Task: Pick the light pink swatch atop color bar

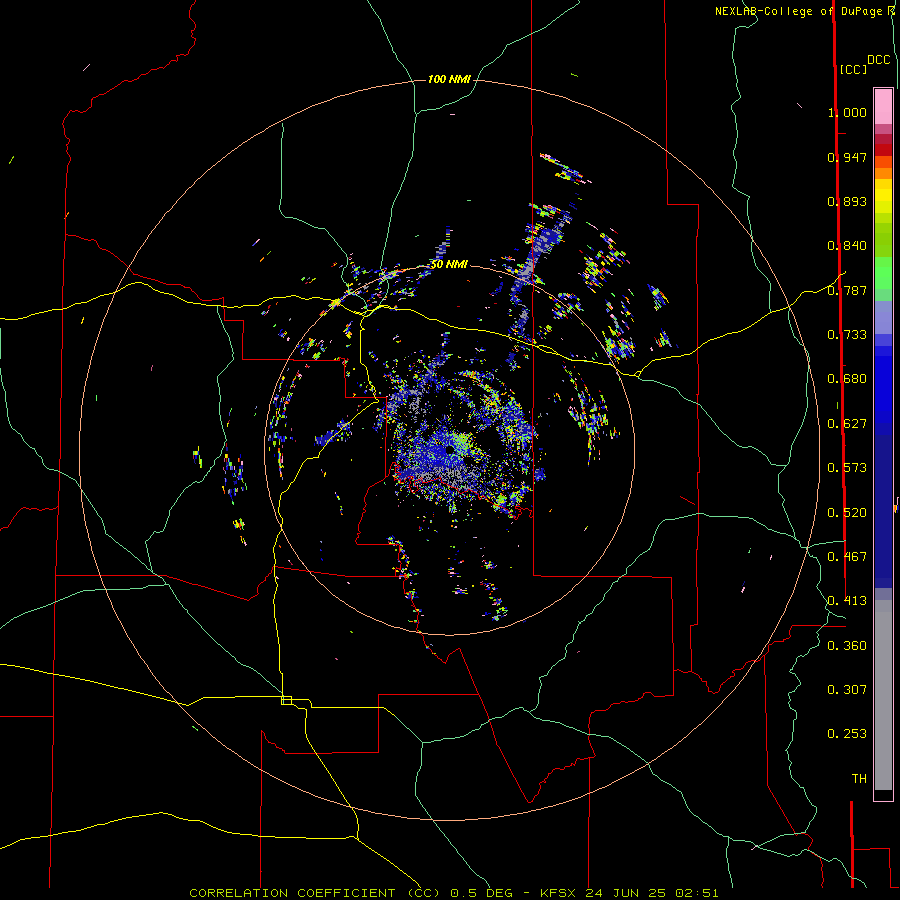Action: (883, 106)
